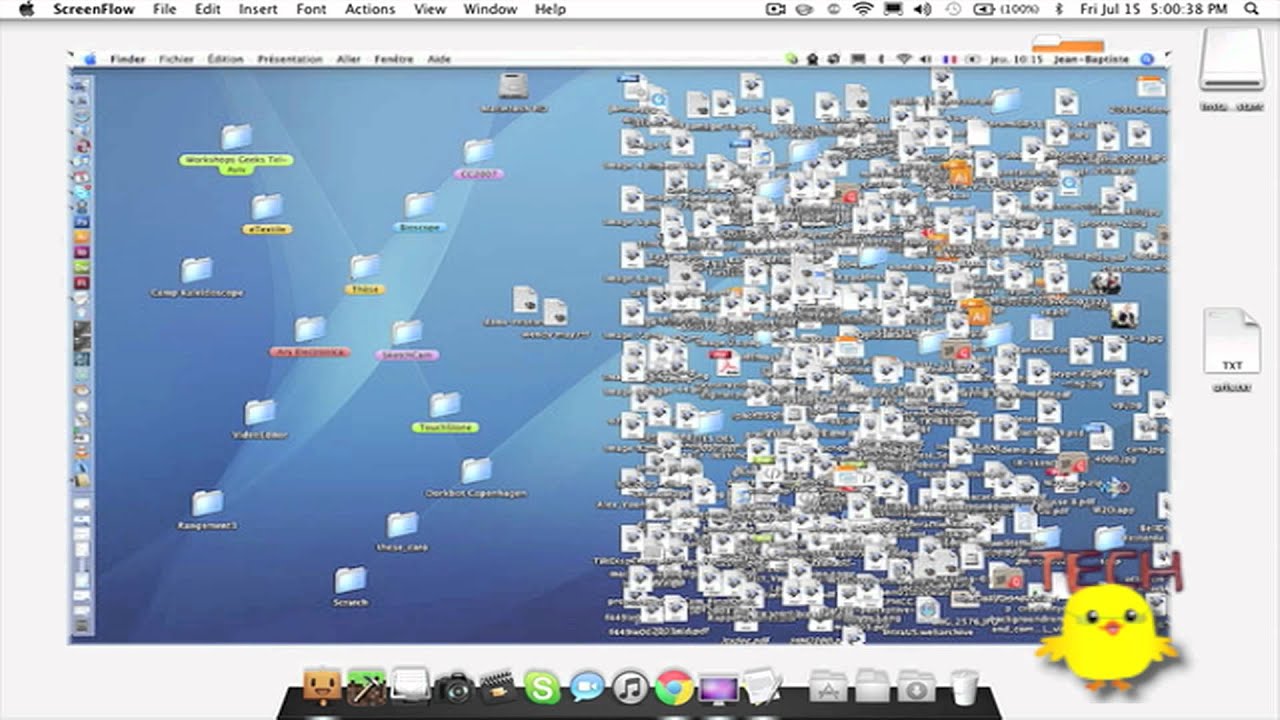Open the Trash in the Dock
The height and width of the screenshot is (720, 1280).
coord(964,687)
